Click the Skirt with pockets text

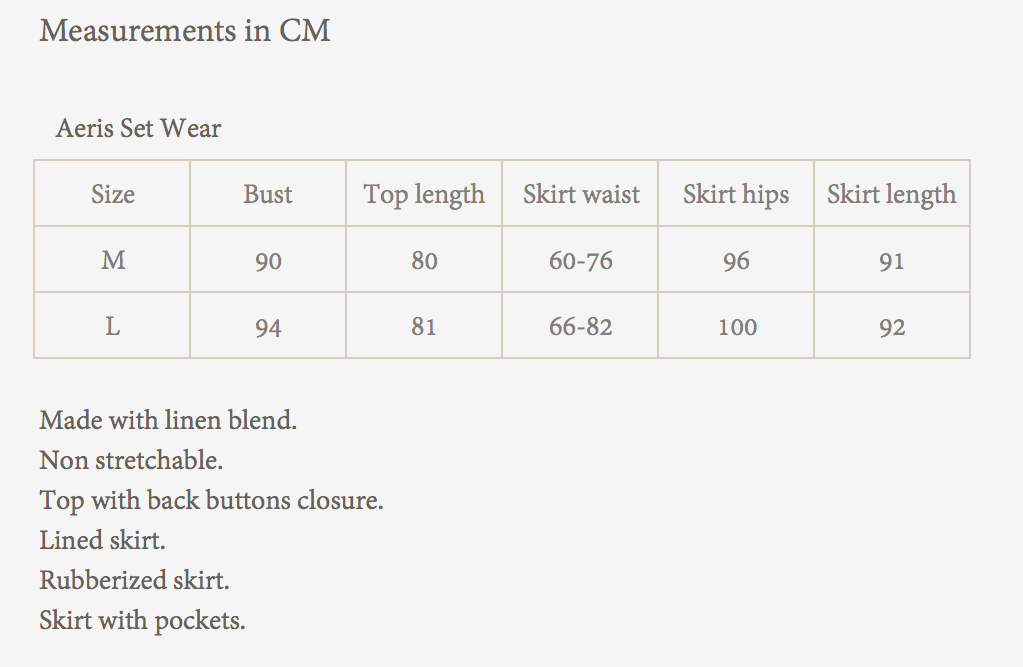142,621
